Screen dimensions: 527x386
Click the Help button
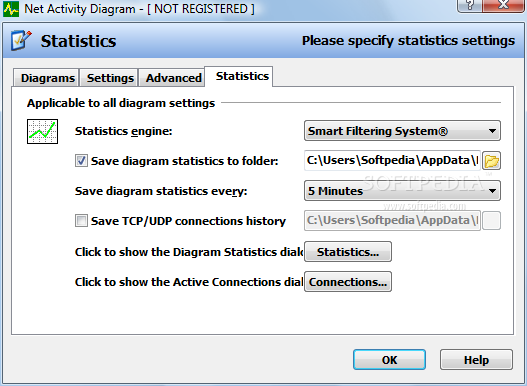(x=476, y=360)
